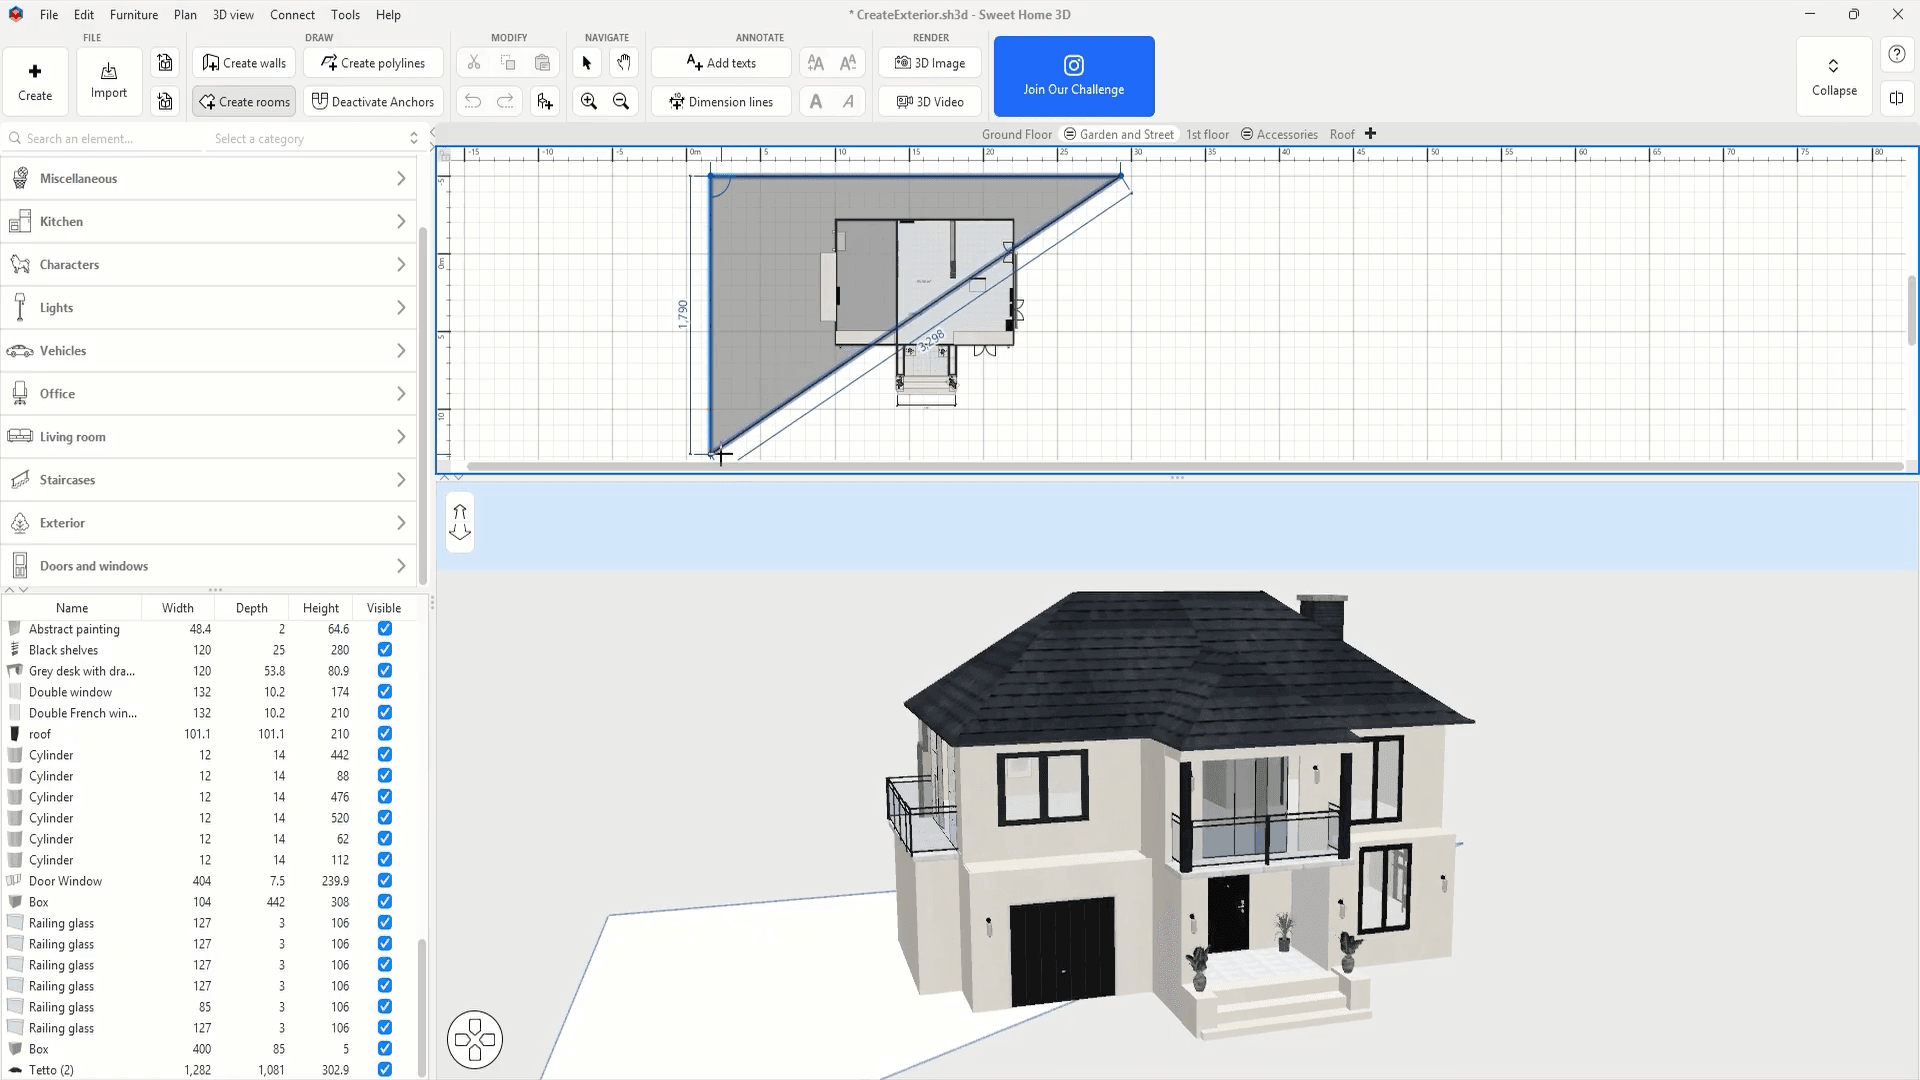Viewport: 1920px width, 1080px height.
Task: Toggle visibility of Tetto (2)
Action: click(385, 1070)
